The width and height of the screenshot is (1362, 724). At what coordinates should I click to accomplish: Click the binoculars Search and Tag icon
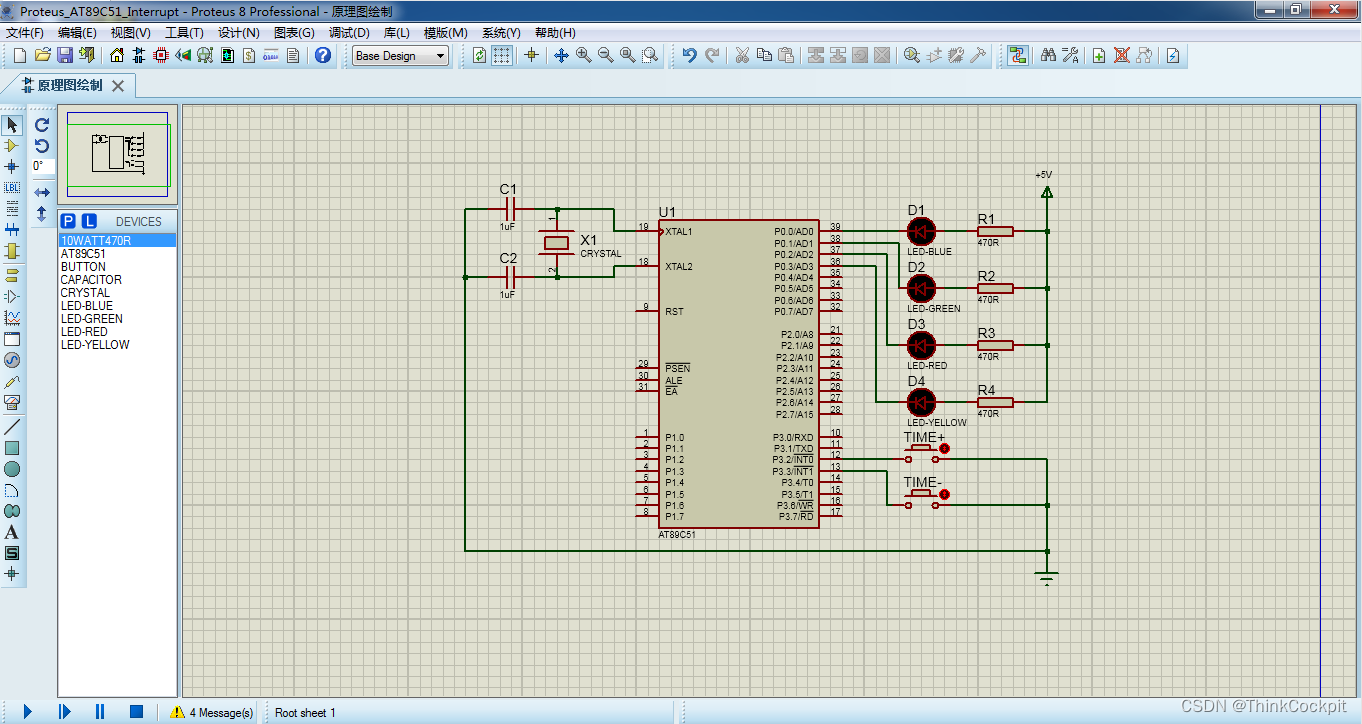(1048, 55)
